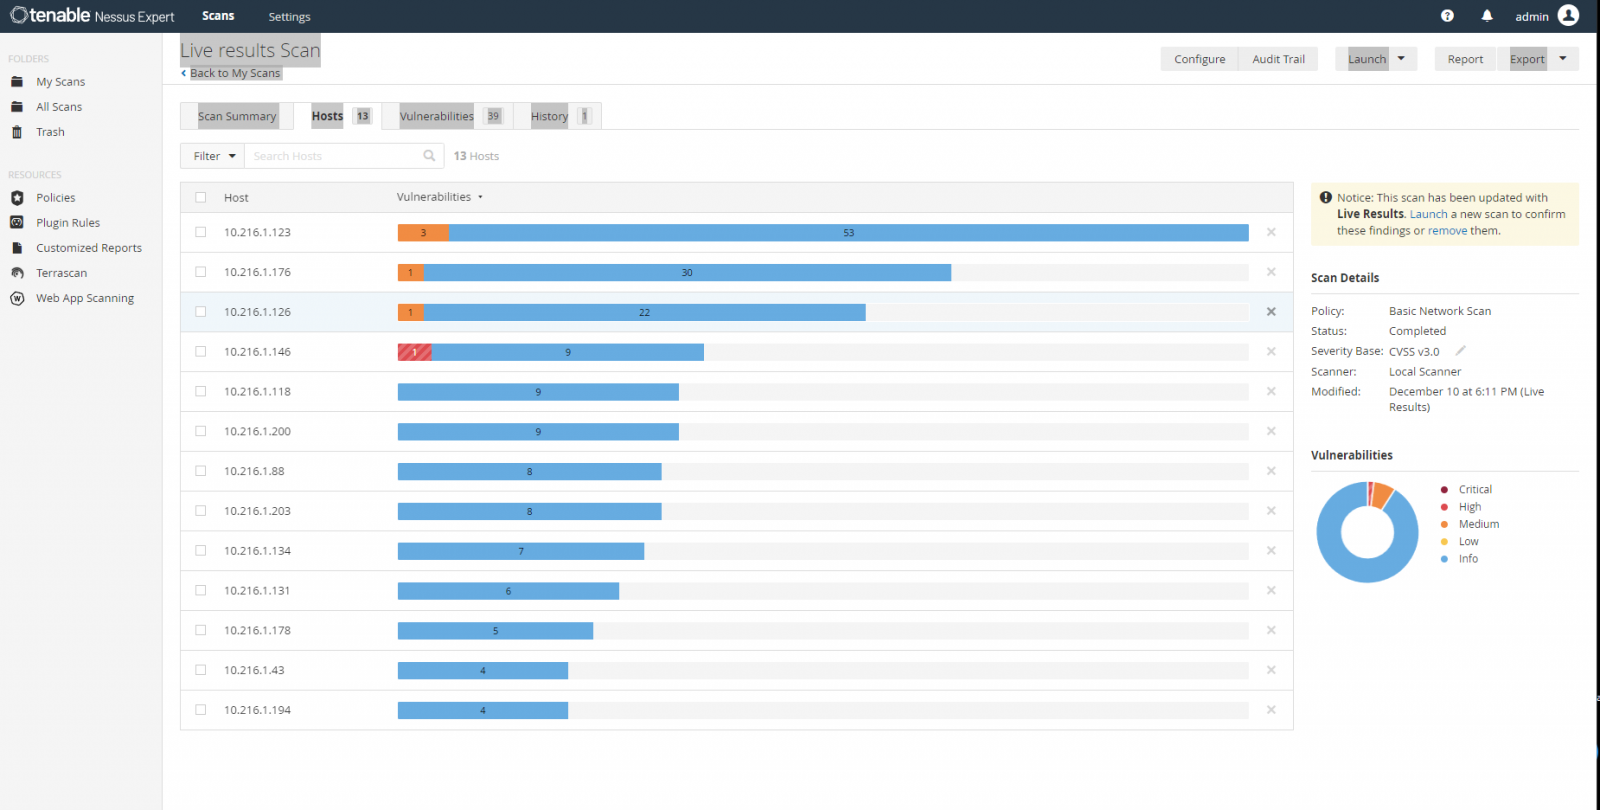
Task: Remove host 10.216.1.123 with X
Action: 1271,232
